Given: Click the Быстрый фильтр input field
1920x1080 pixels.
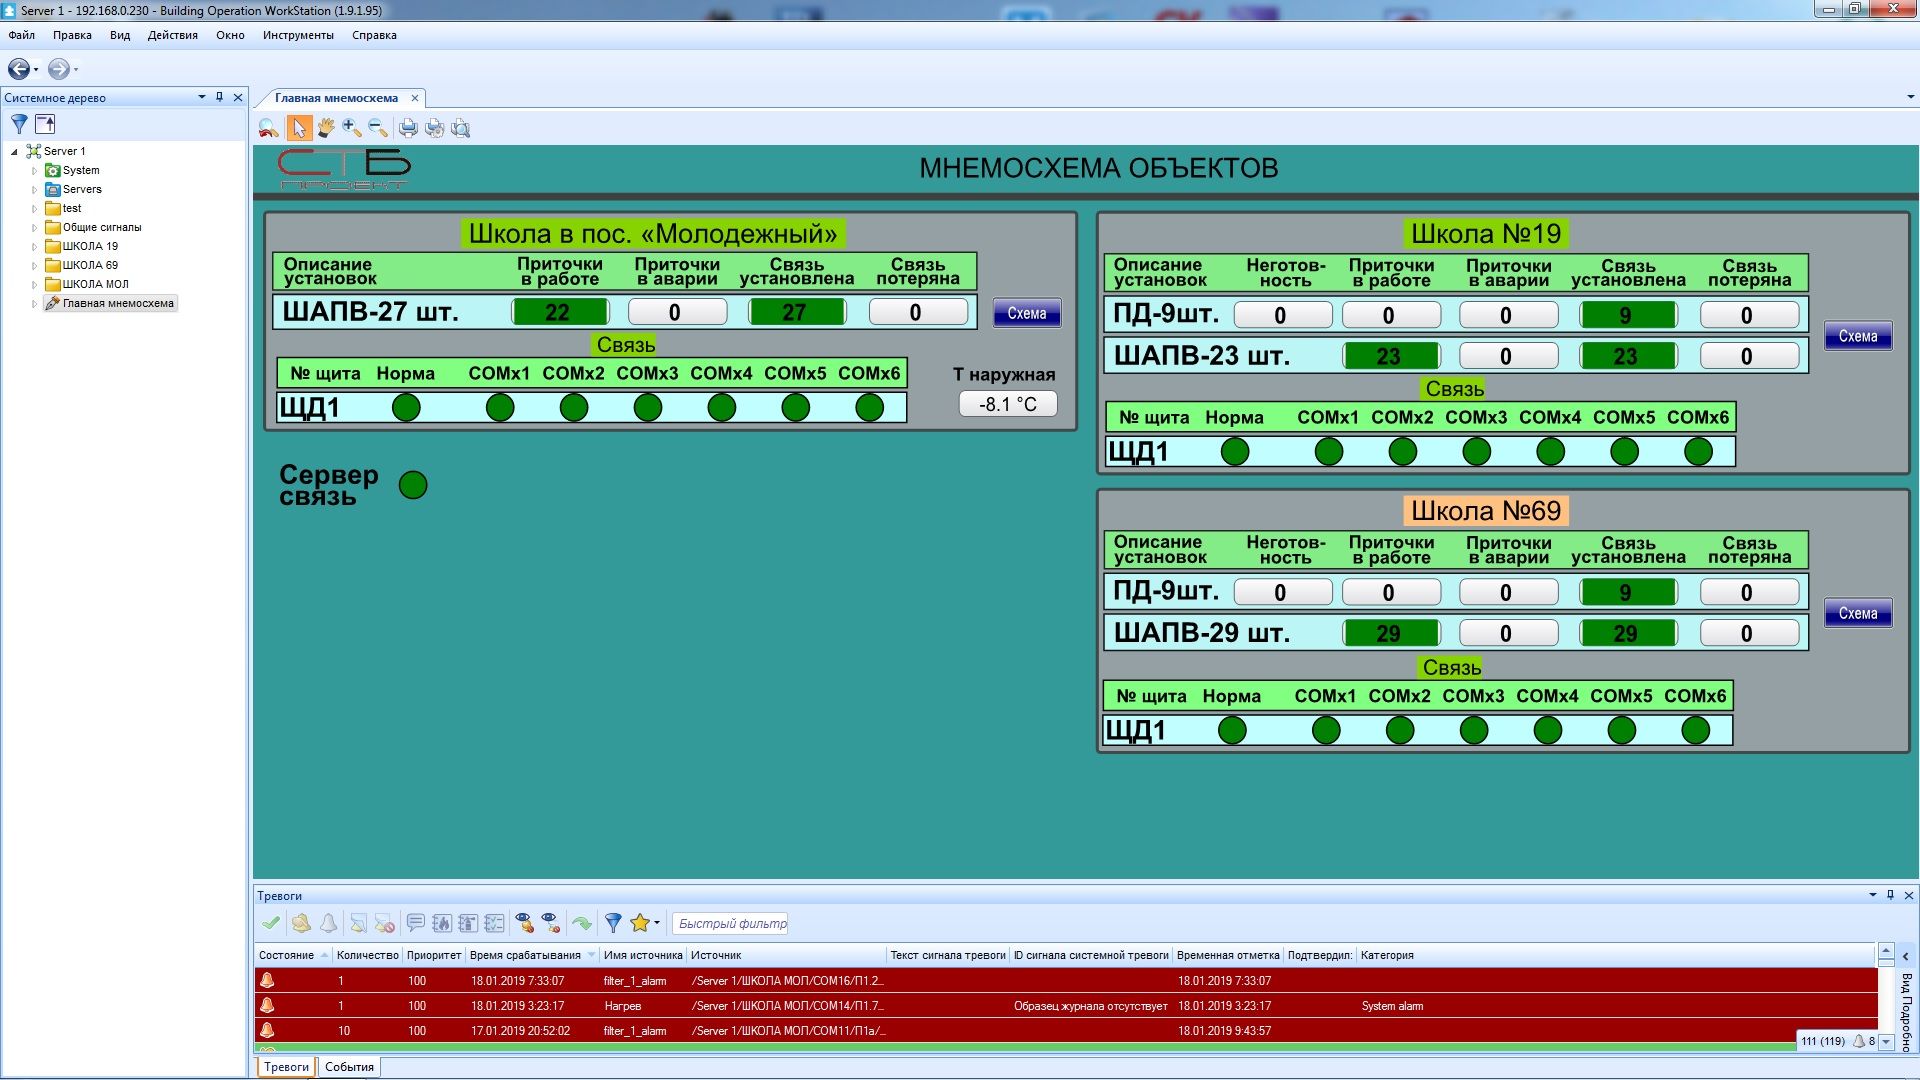Looking at the screenshot, I should [731, 923].
